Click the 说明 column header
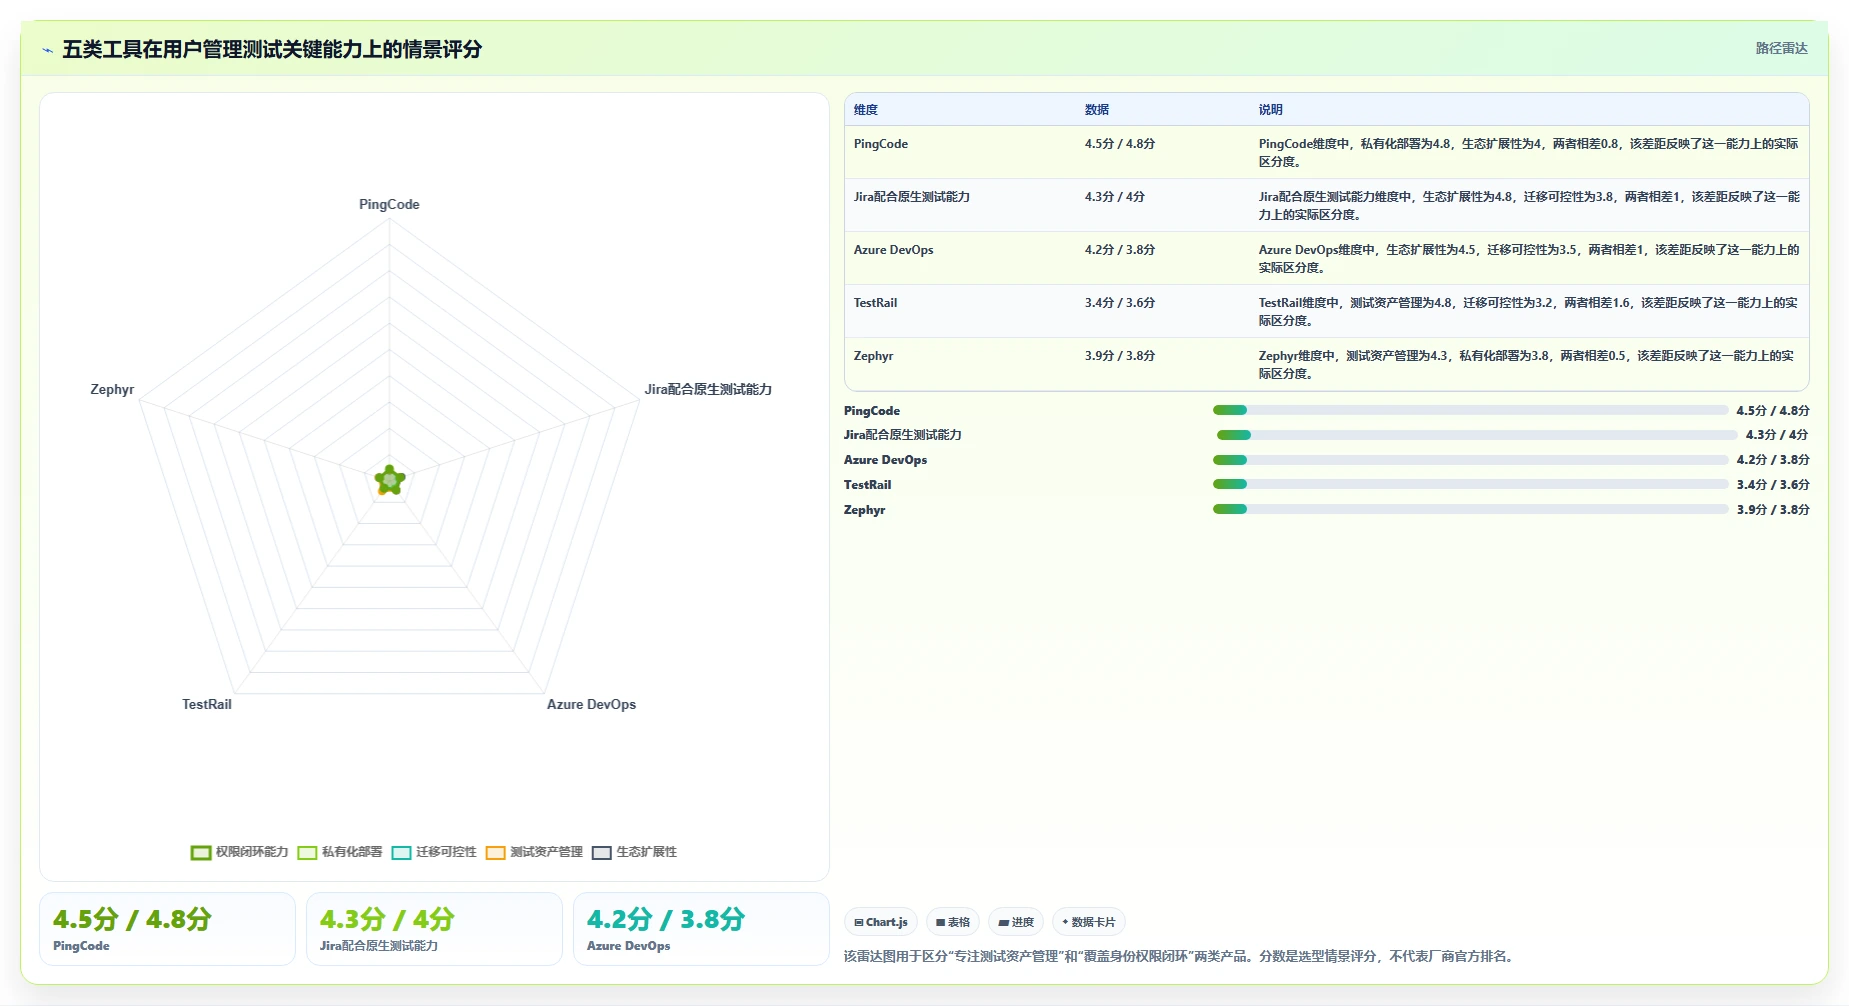This screenshot has width=1849, height=1006. pyautogui.click(x=1270, y=110)
